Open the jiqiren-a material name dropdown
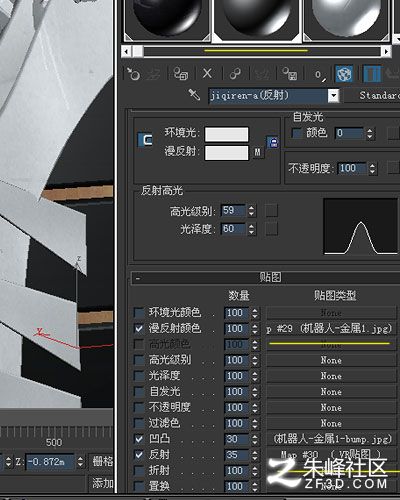 point(333,96)
